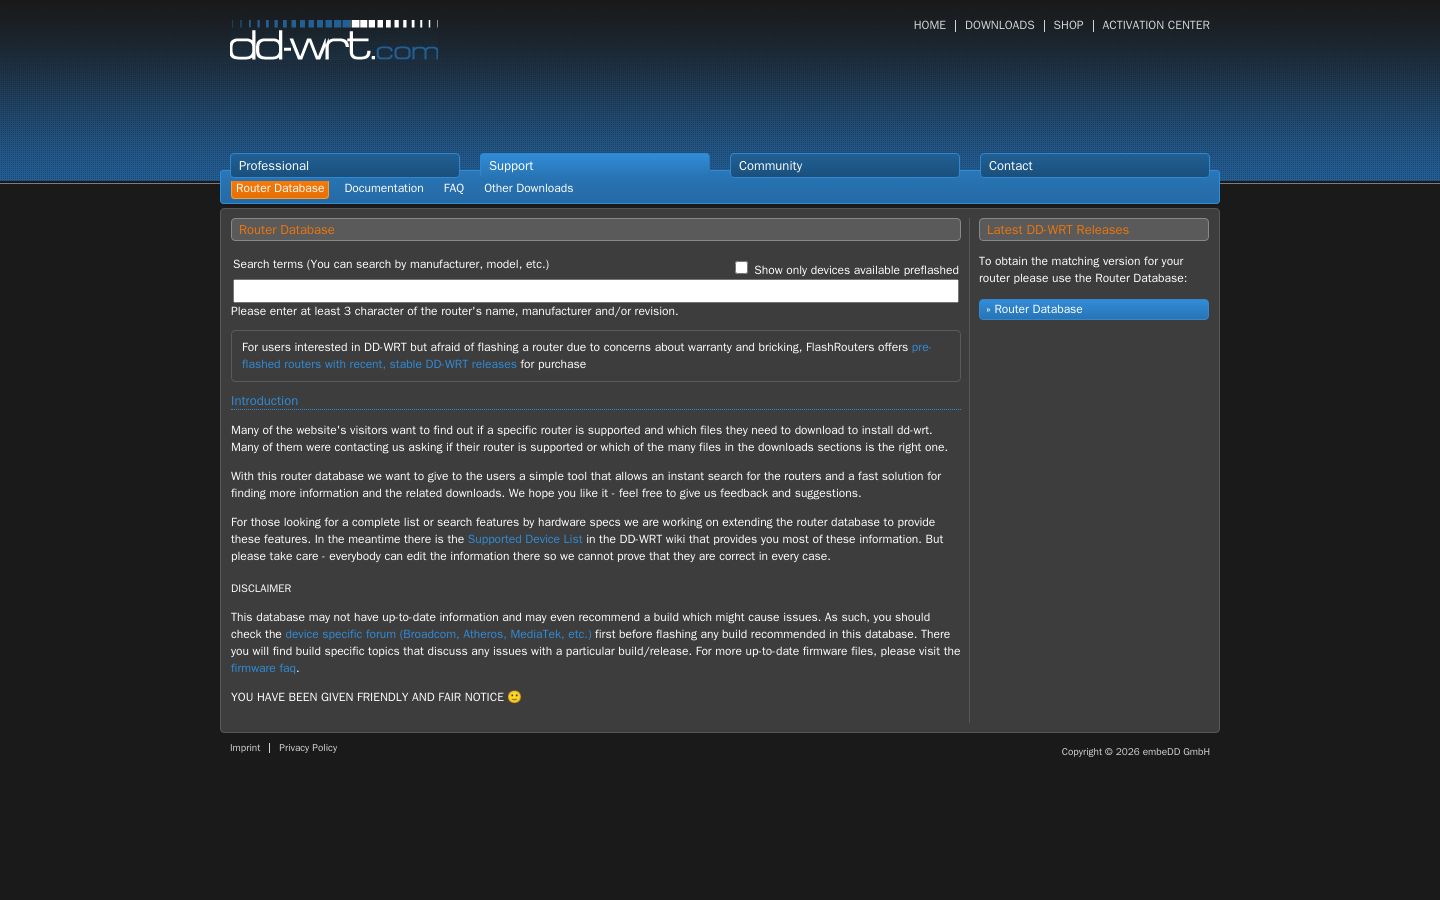Select the Professional main tab

(345, 166)
